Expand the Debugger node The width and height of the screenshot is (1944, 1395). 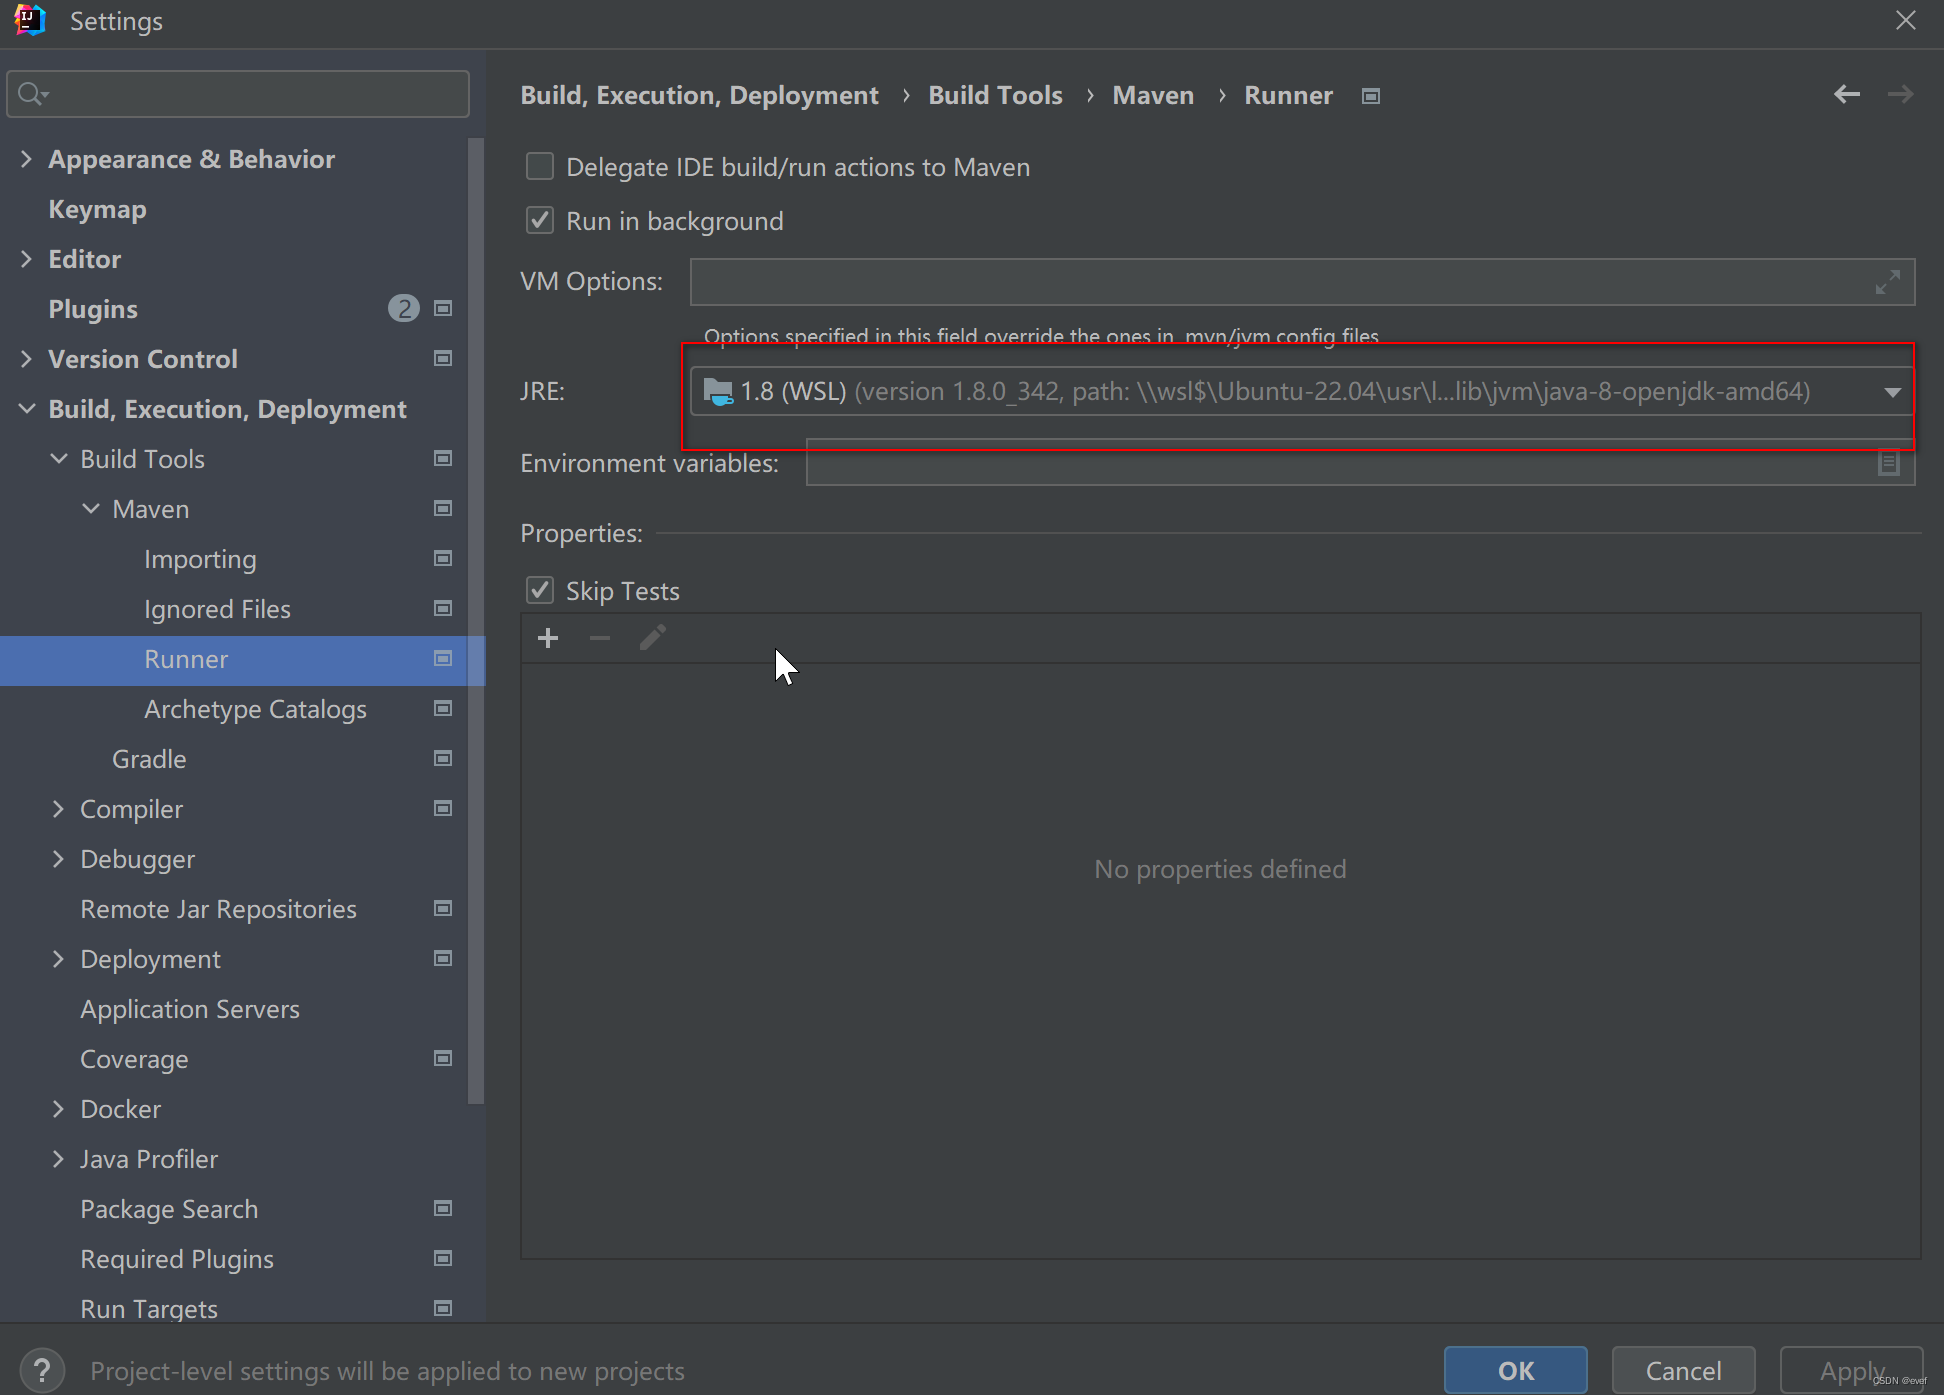click(x=59, y=859)
